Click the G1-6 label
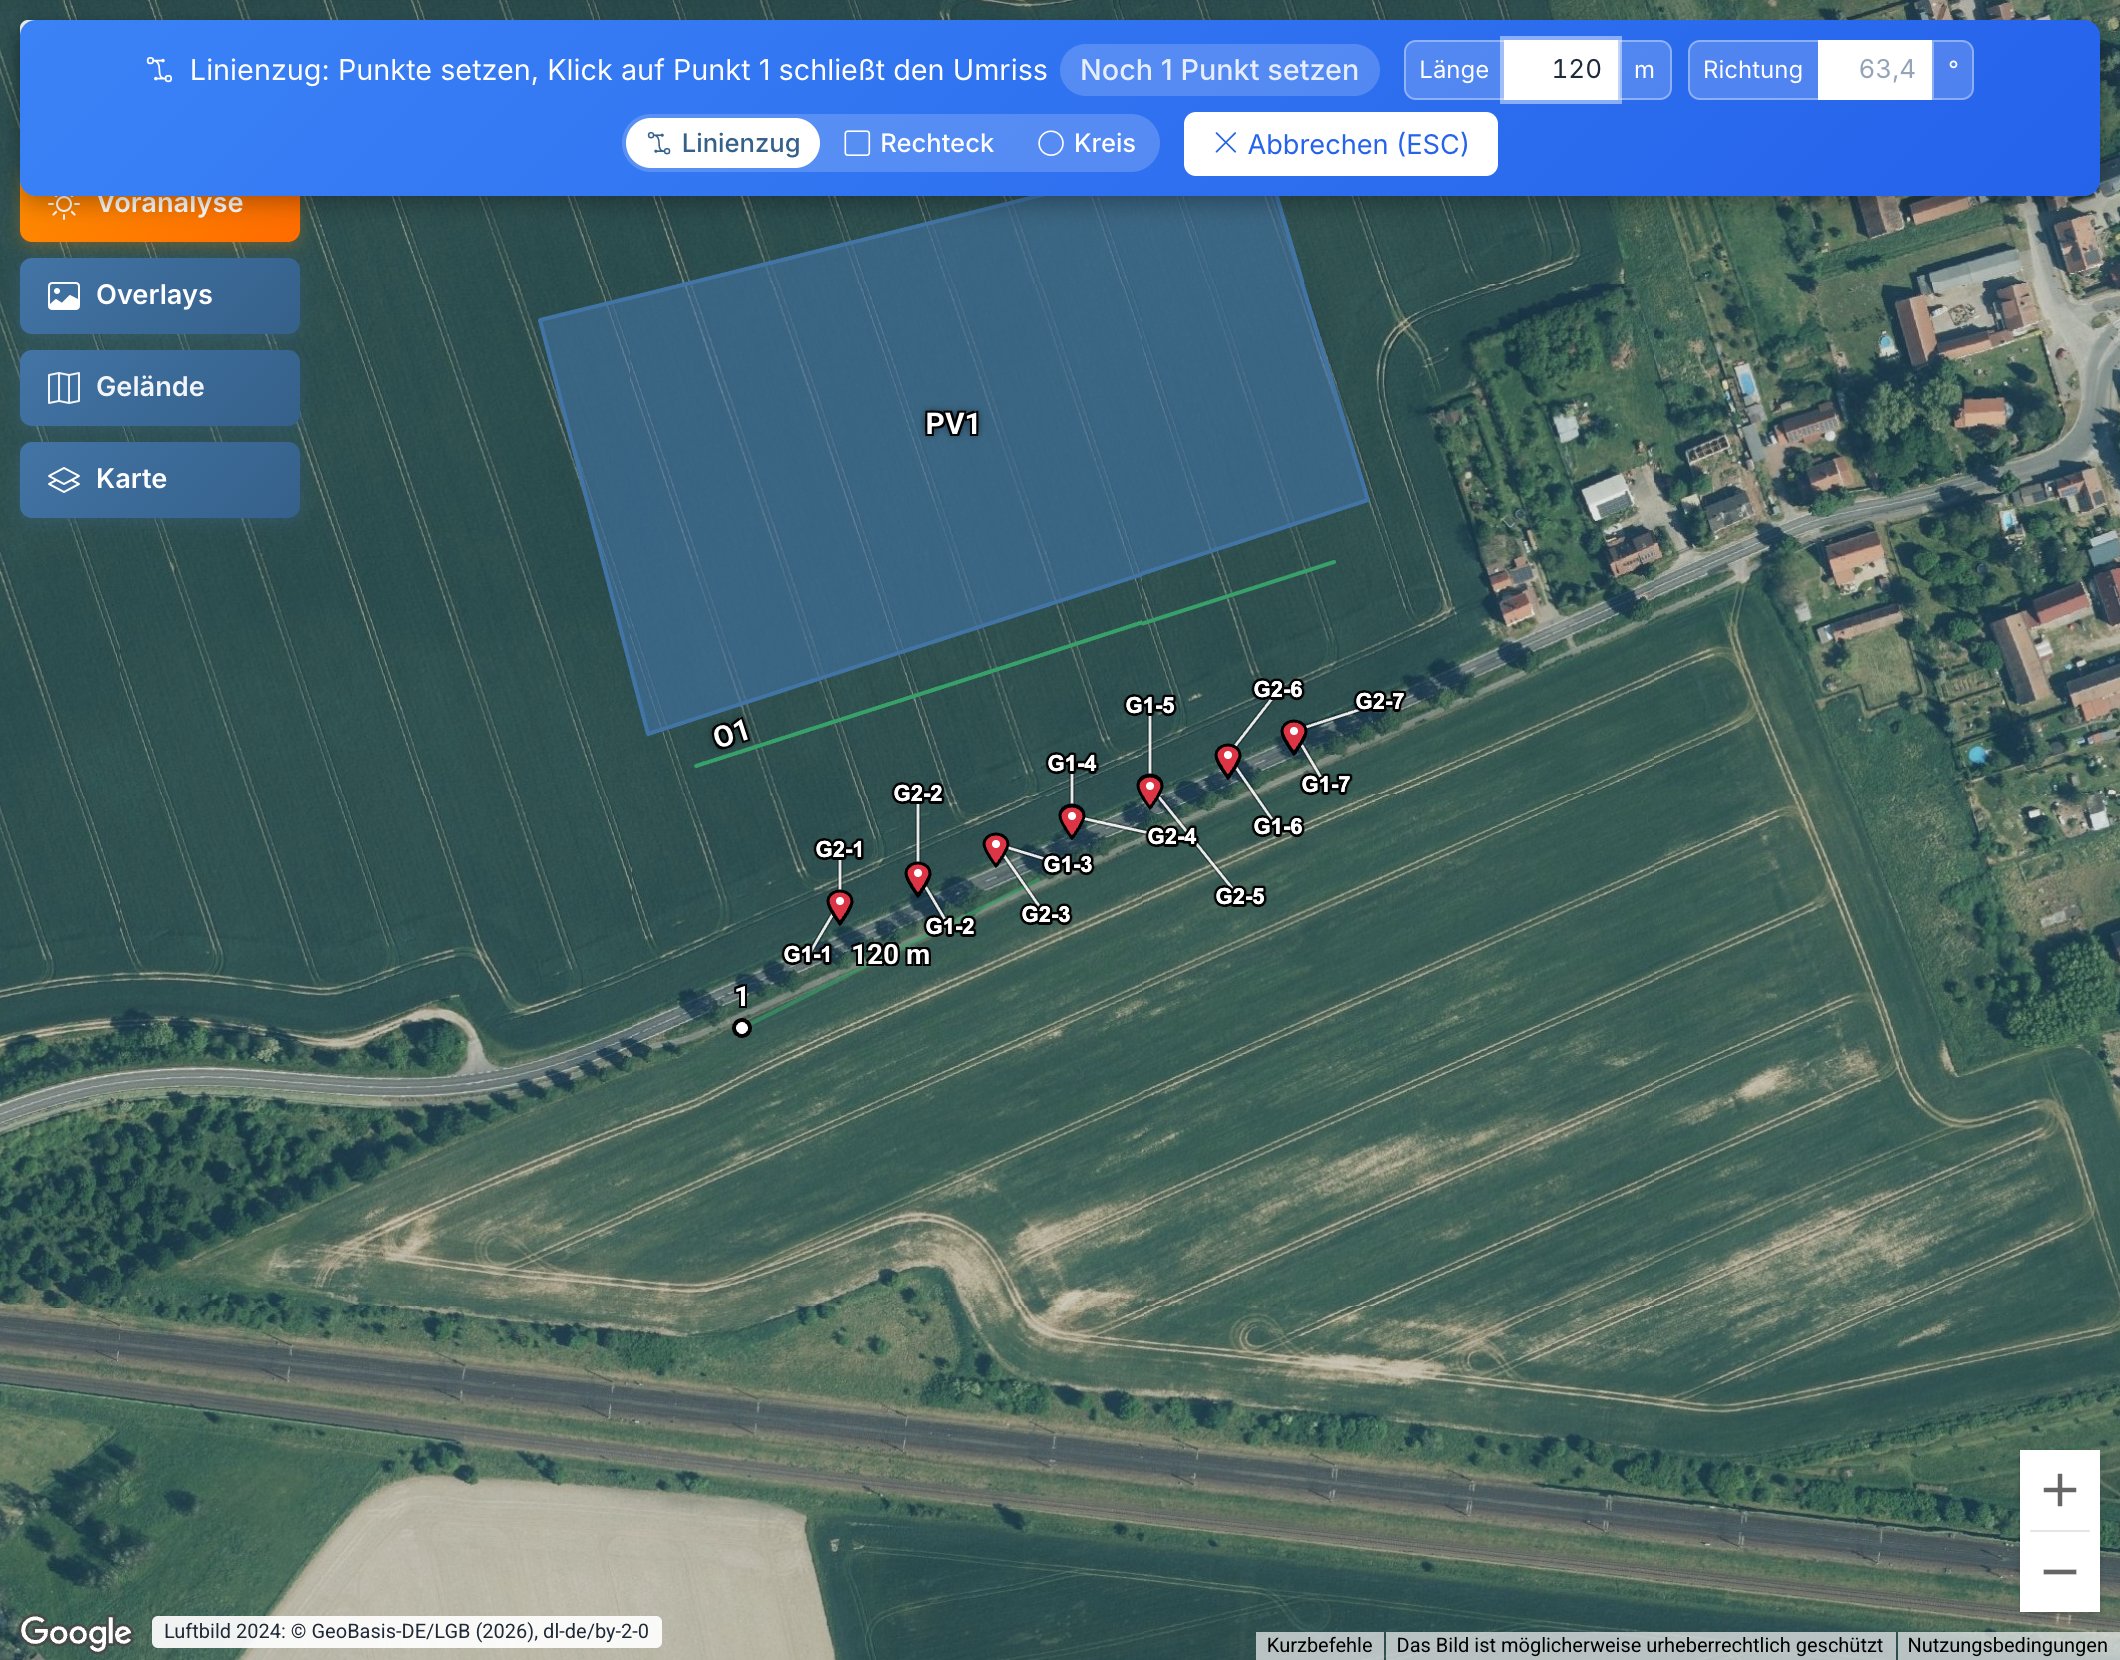 coord(1278,826)
